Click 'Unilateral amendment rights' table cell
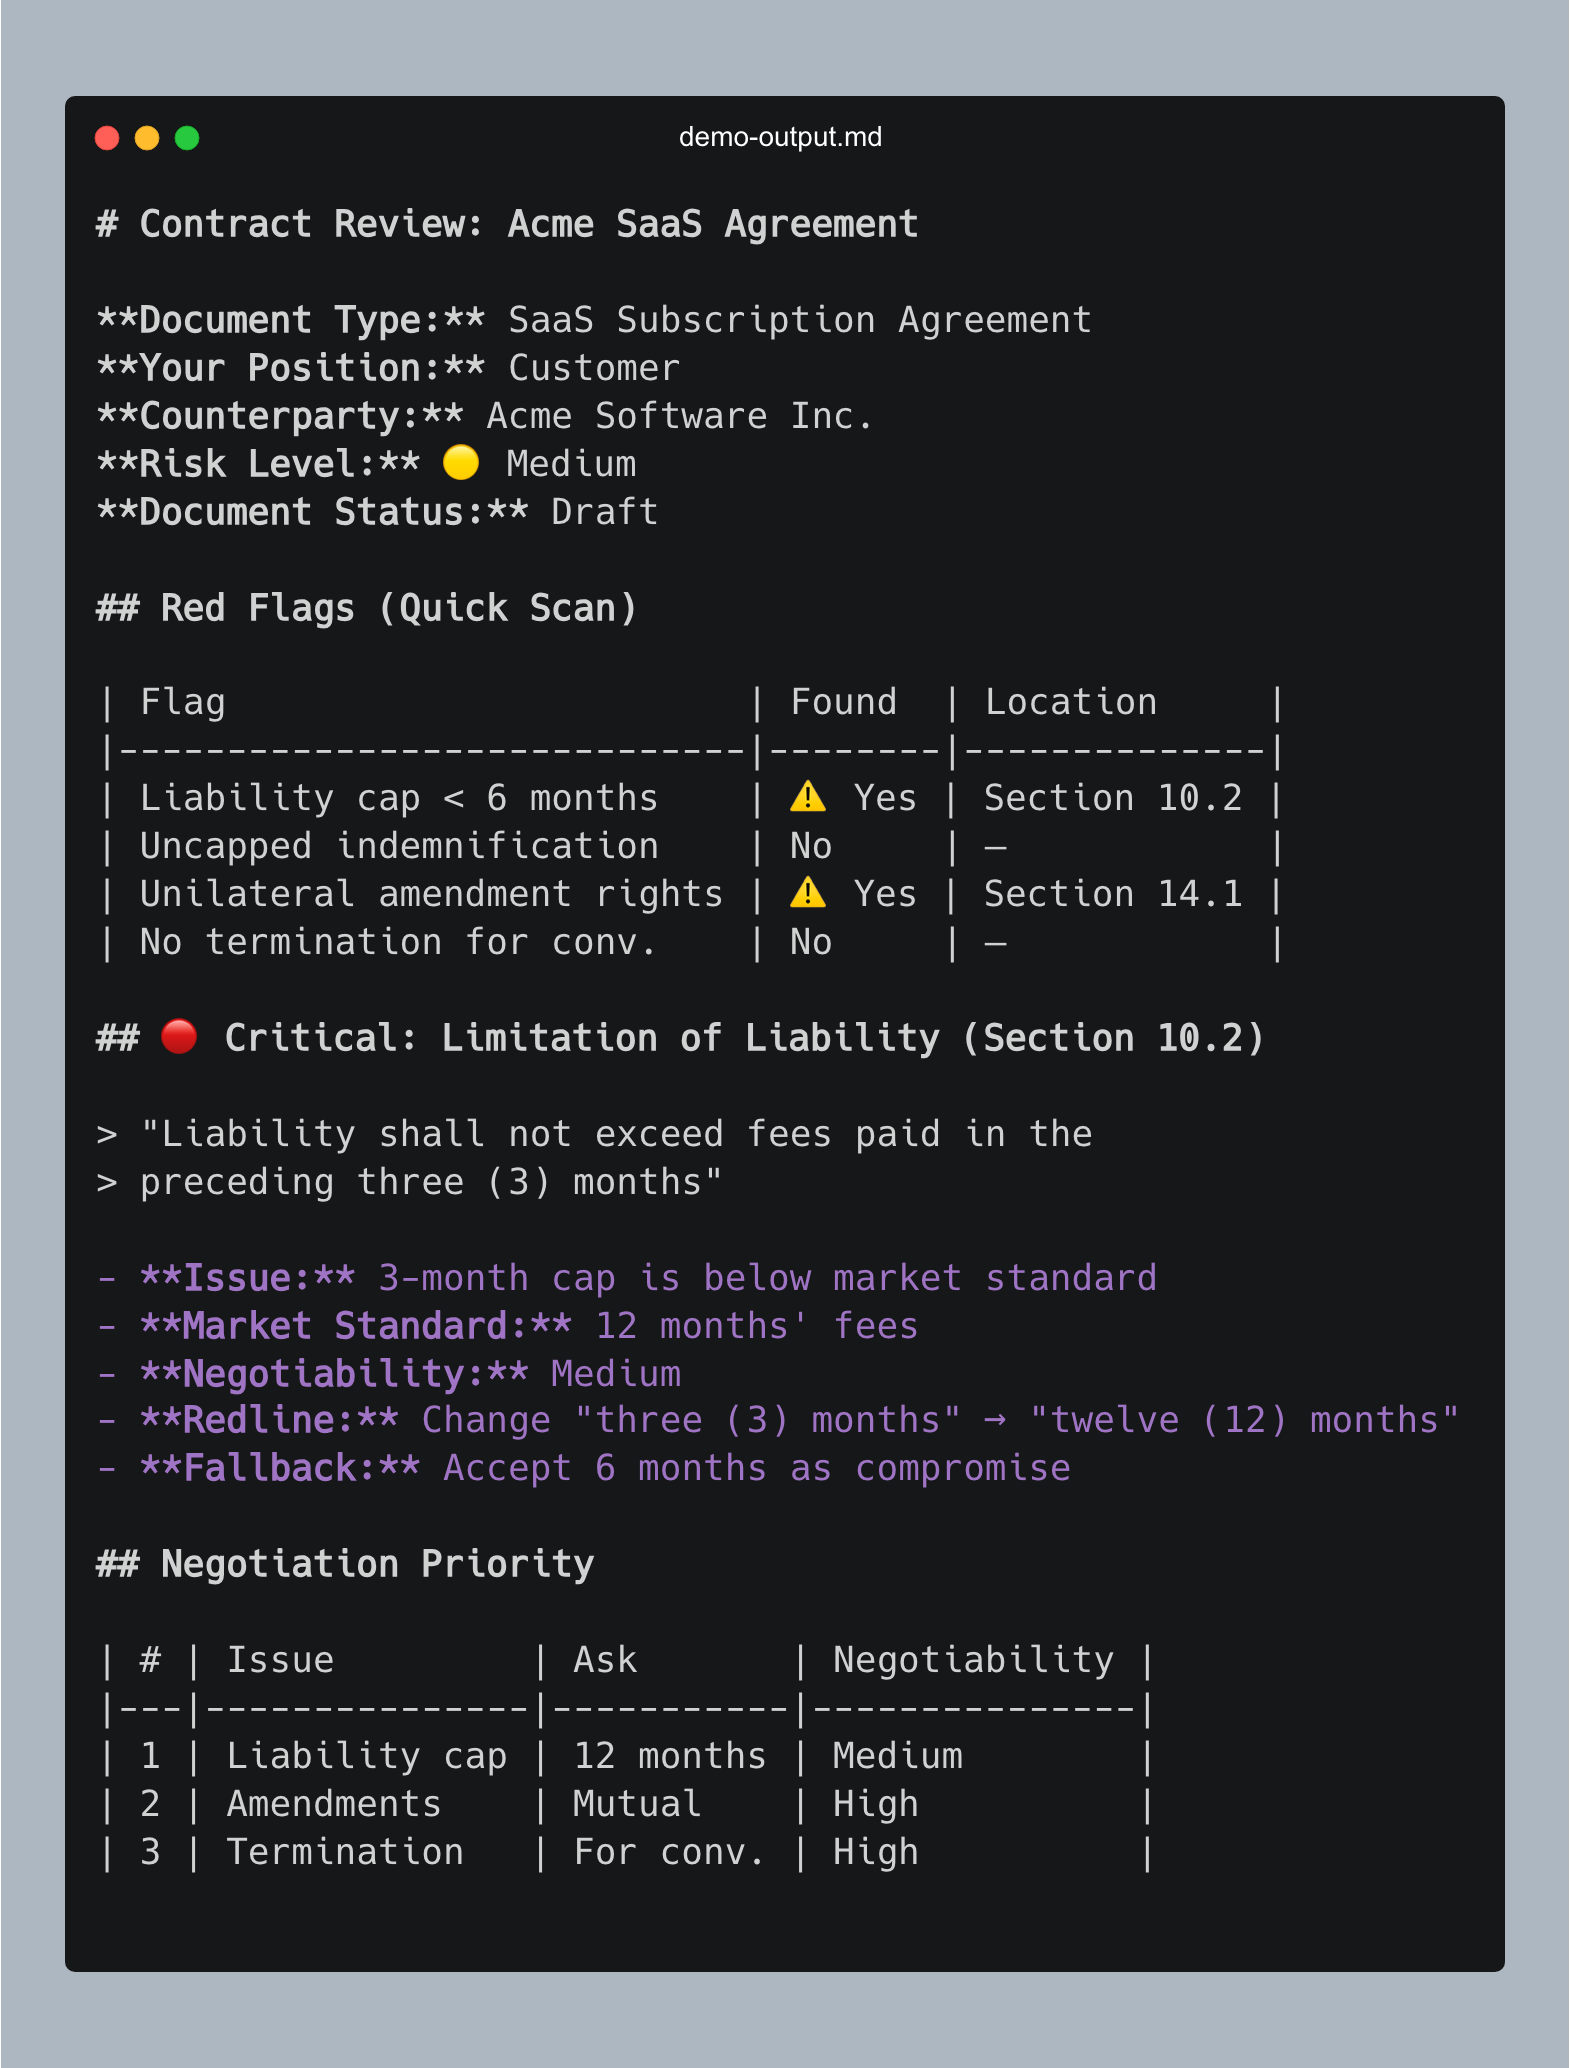This screenshot has width=1570, height=2068. [431, 894]
